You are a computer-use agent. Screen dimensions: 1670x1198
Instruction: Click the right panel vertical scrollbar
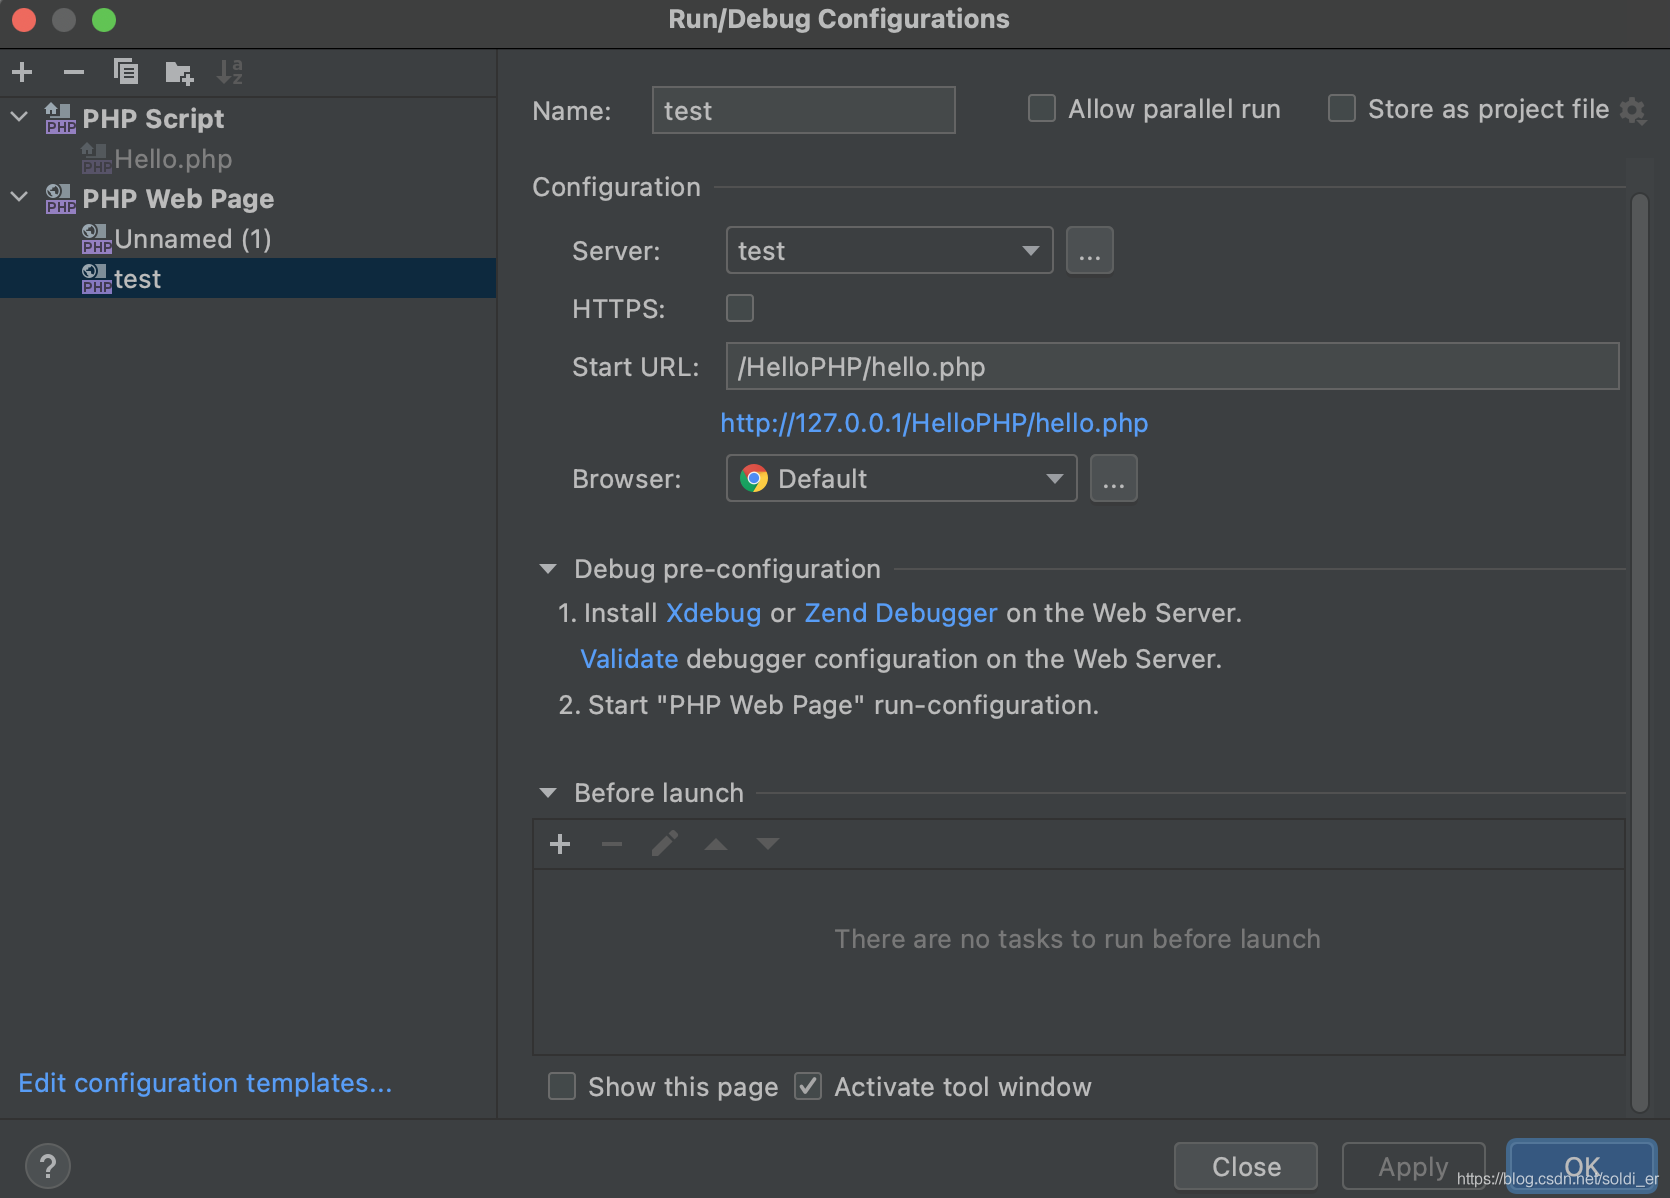pyautogui.click(x=1640, y=650)
